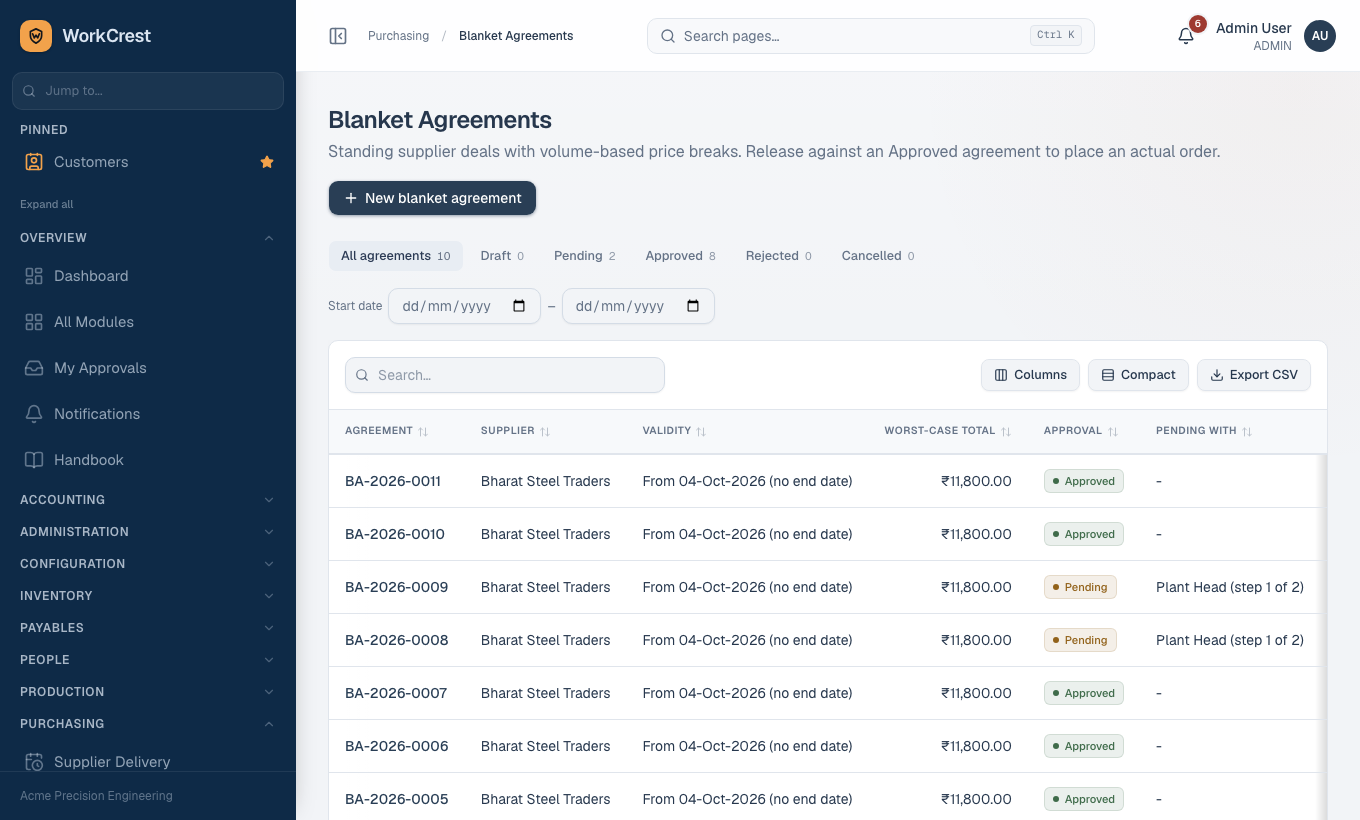Sort by the Approval column
Image resolution: width=1360 pixels, height=820 pixels.
(1080, 431)
